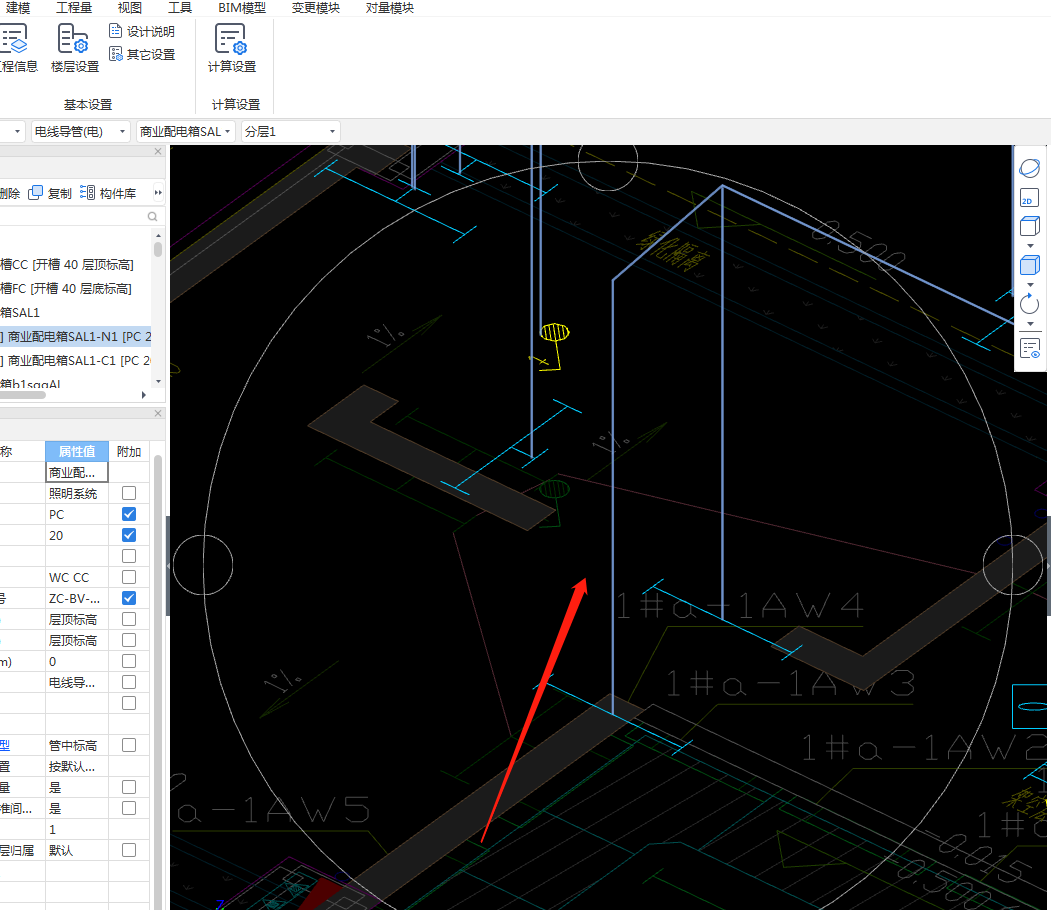Screen dimensions: 1051x910
Task: Uncheck the ZC-BV attach checkbox
Action: tap(129, 598)
